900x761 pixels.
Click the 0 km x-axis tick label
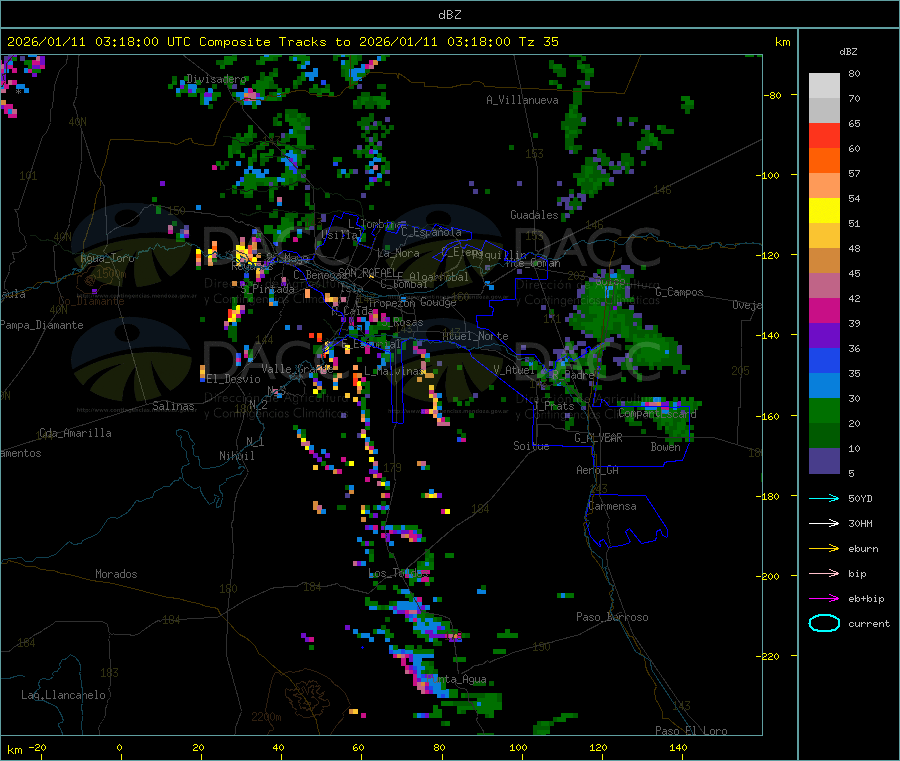119,747
